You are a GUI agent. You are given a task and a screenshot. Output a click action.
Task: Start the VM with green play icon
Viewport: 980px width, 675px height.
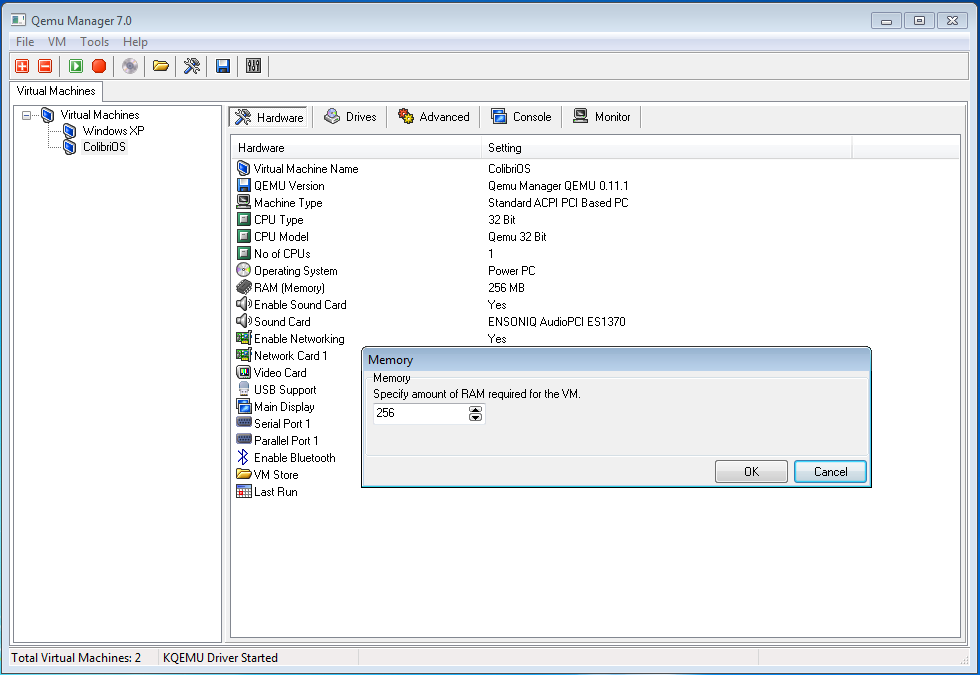[x=76, y=66]
